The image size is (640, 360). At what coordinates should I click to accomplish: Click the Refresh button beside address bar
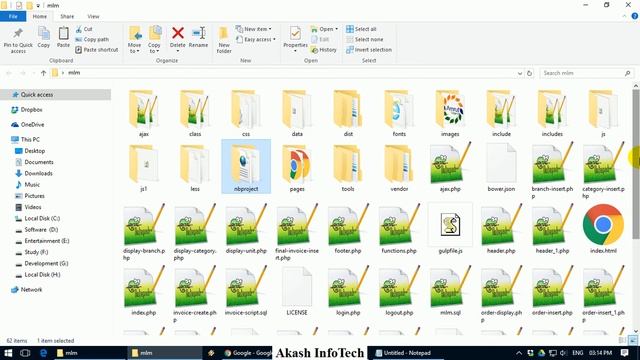tap(529, 73)
